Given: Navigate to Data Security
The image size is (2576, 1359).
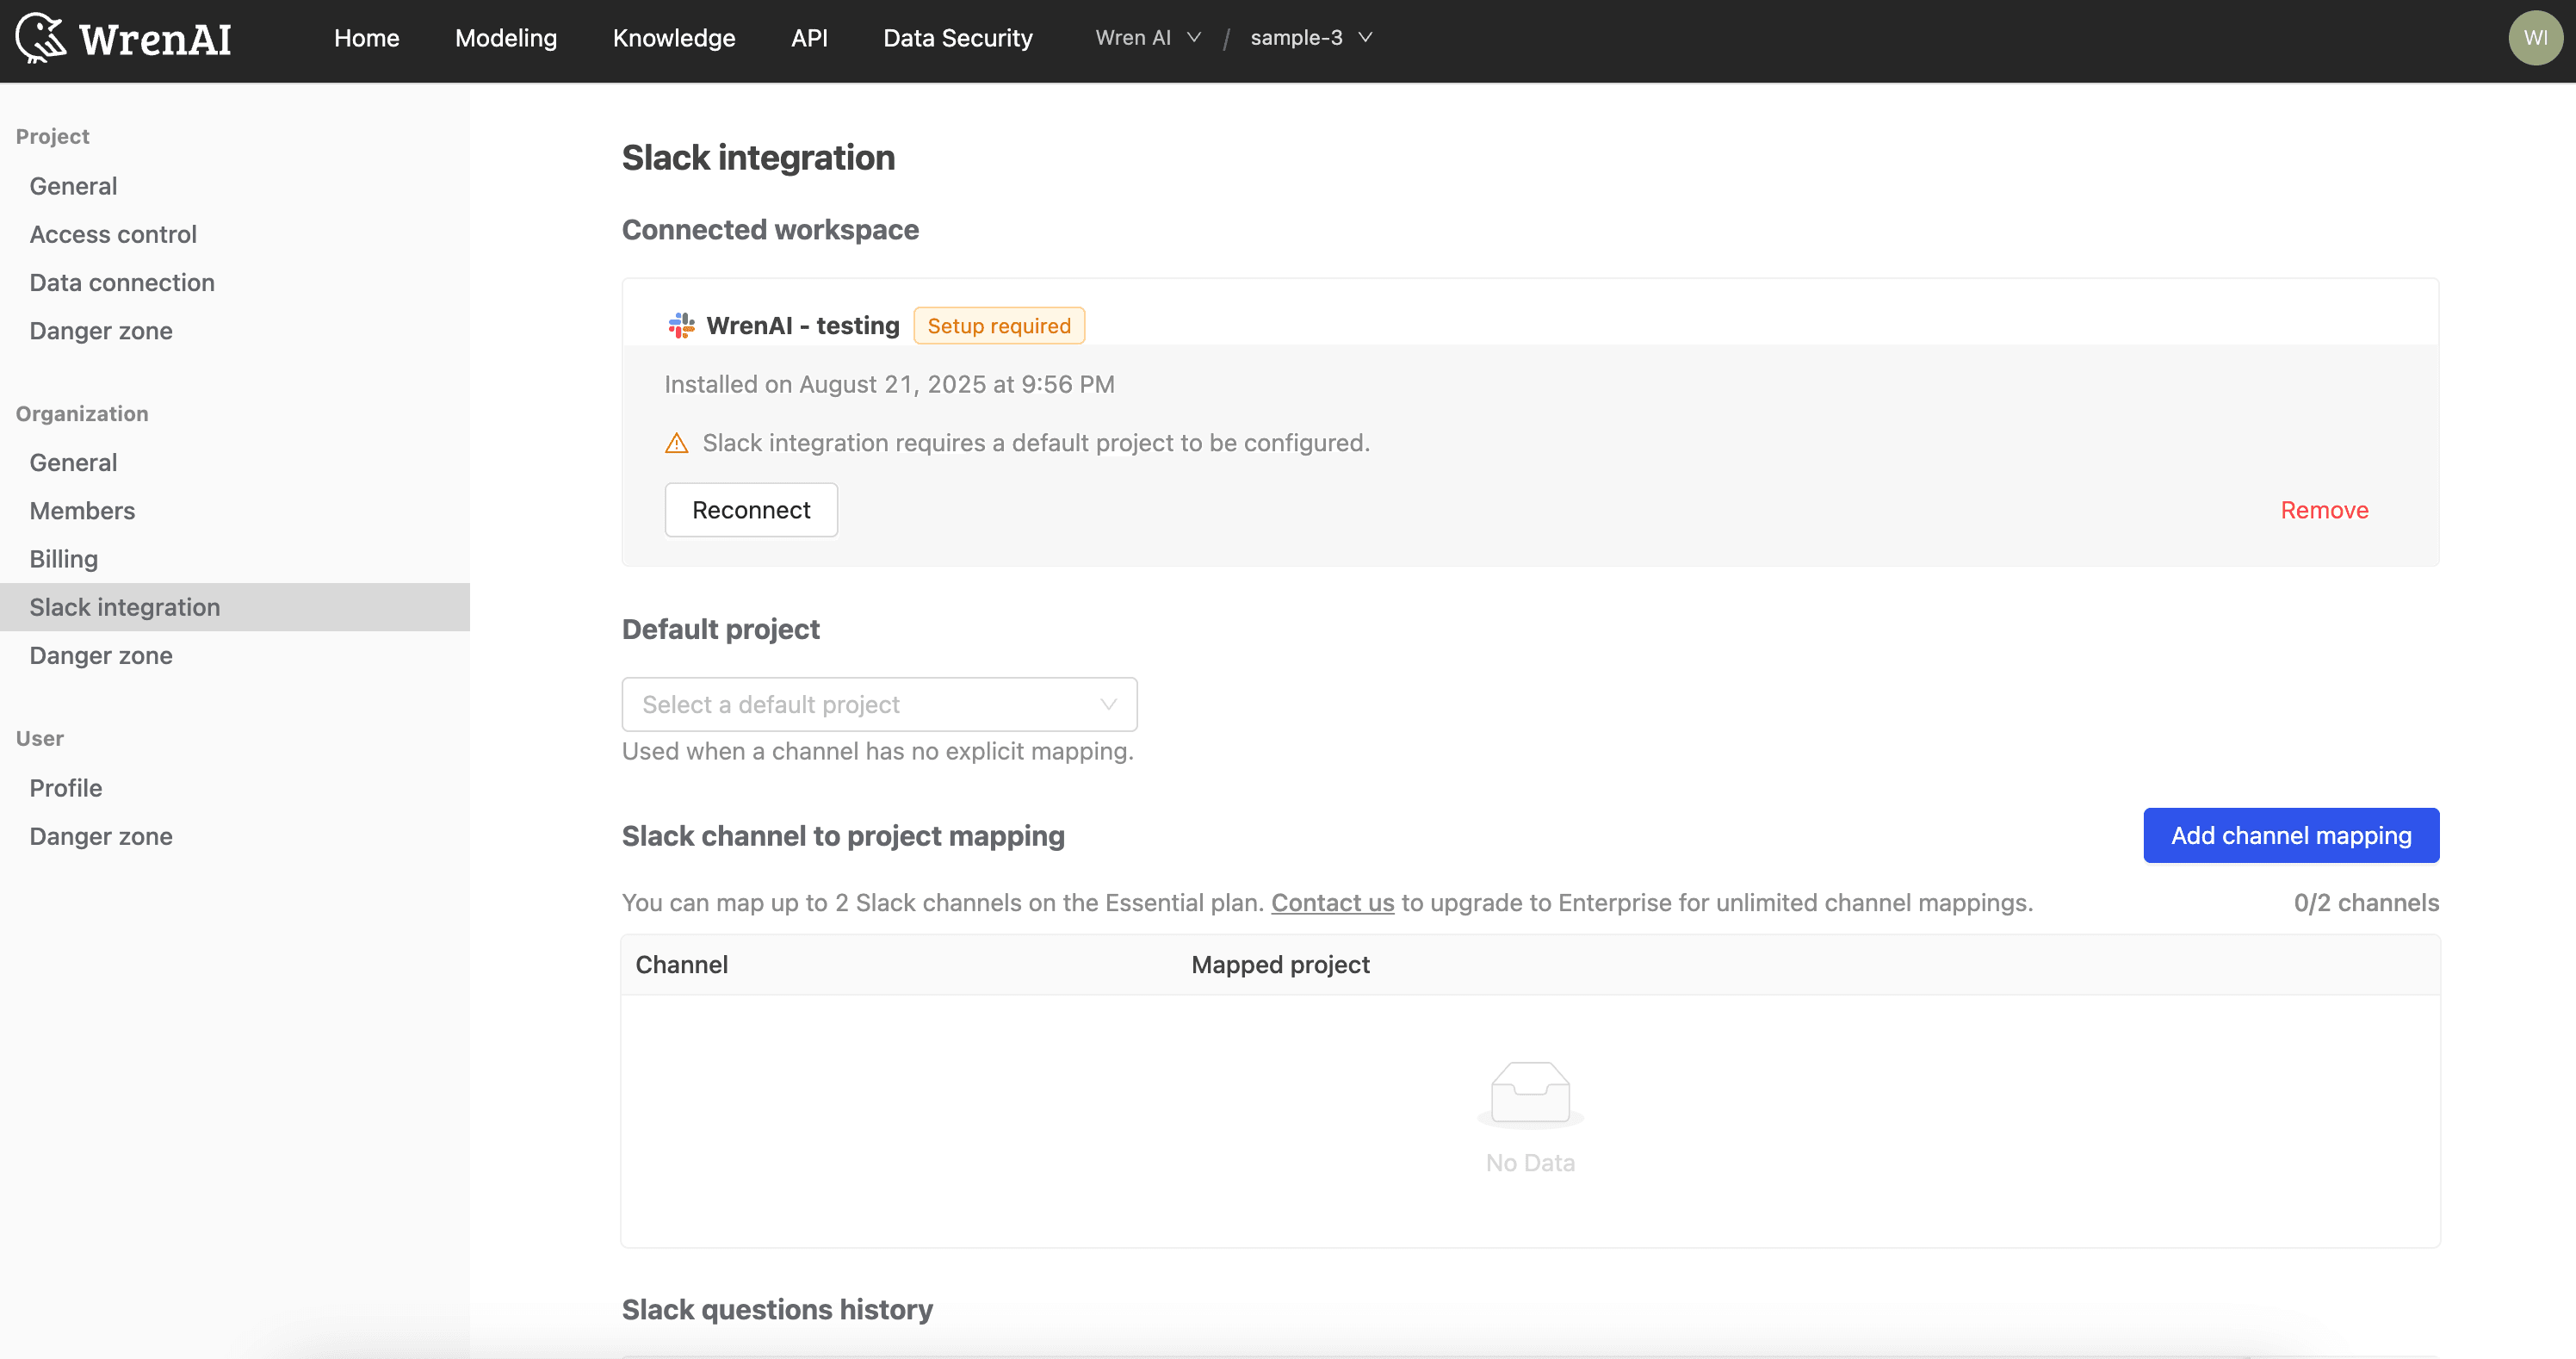Looking at the screenshot, I should click(x=957, y=37).
